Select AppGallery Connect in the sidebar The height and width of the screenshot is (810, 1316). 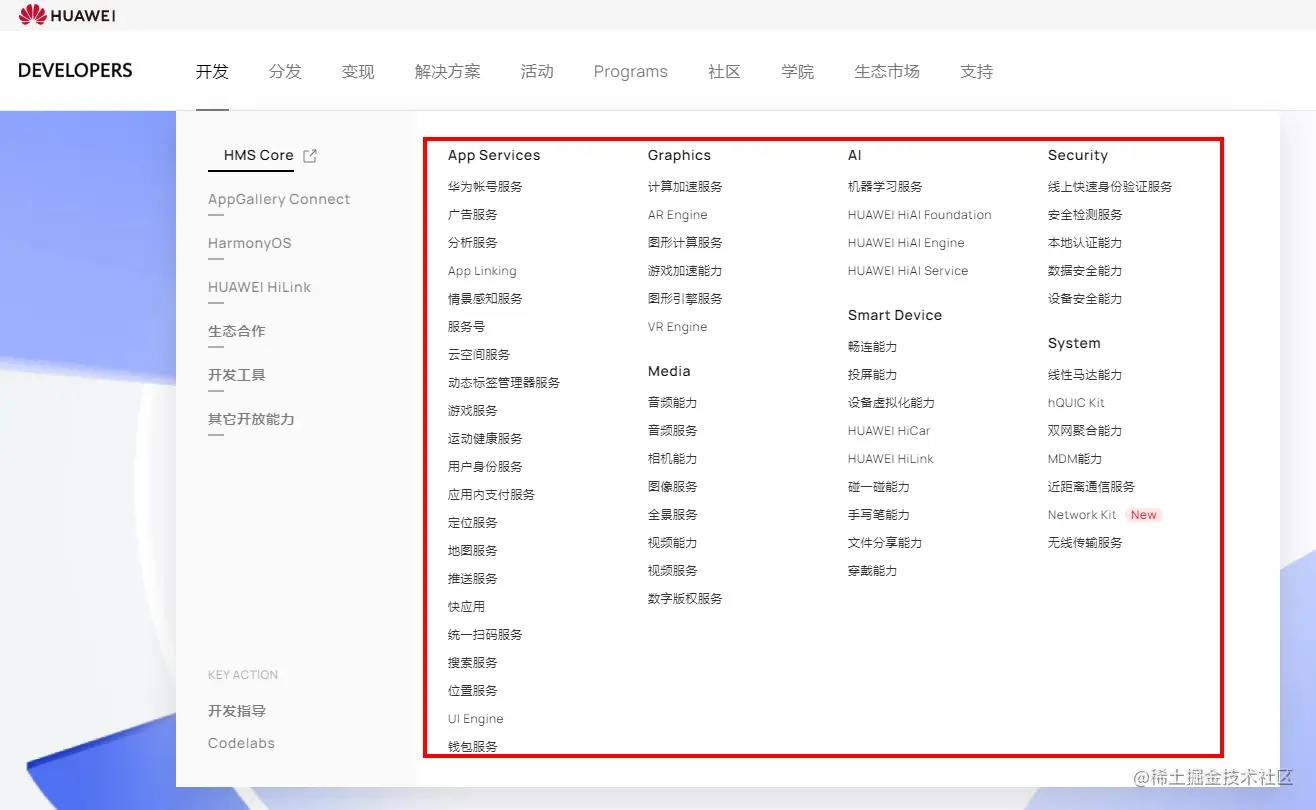coord(279,199)
